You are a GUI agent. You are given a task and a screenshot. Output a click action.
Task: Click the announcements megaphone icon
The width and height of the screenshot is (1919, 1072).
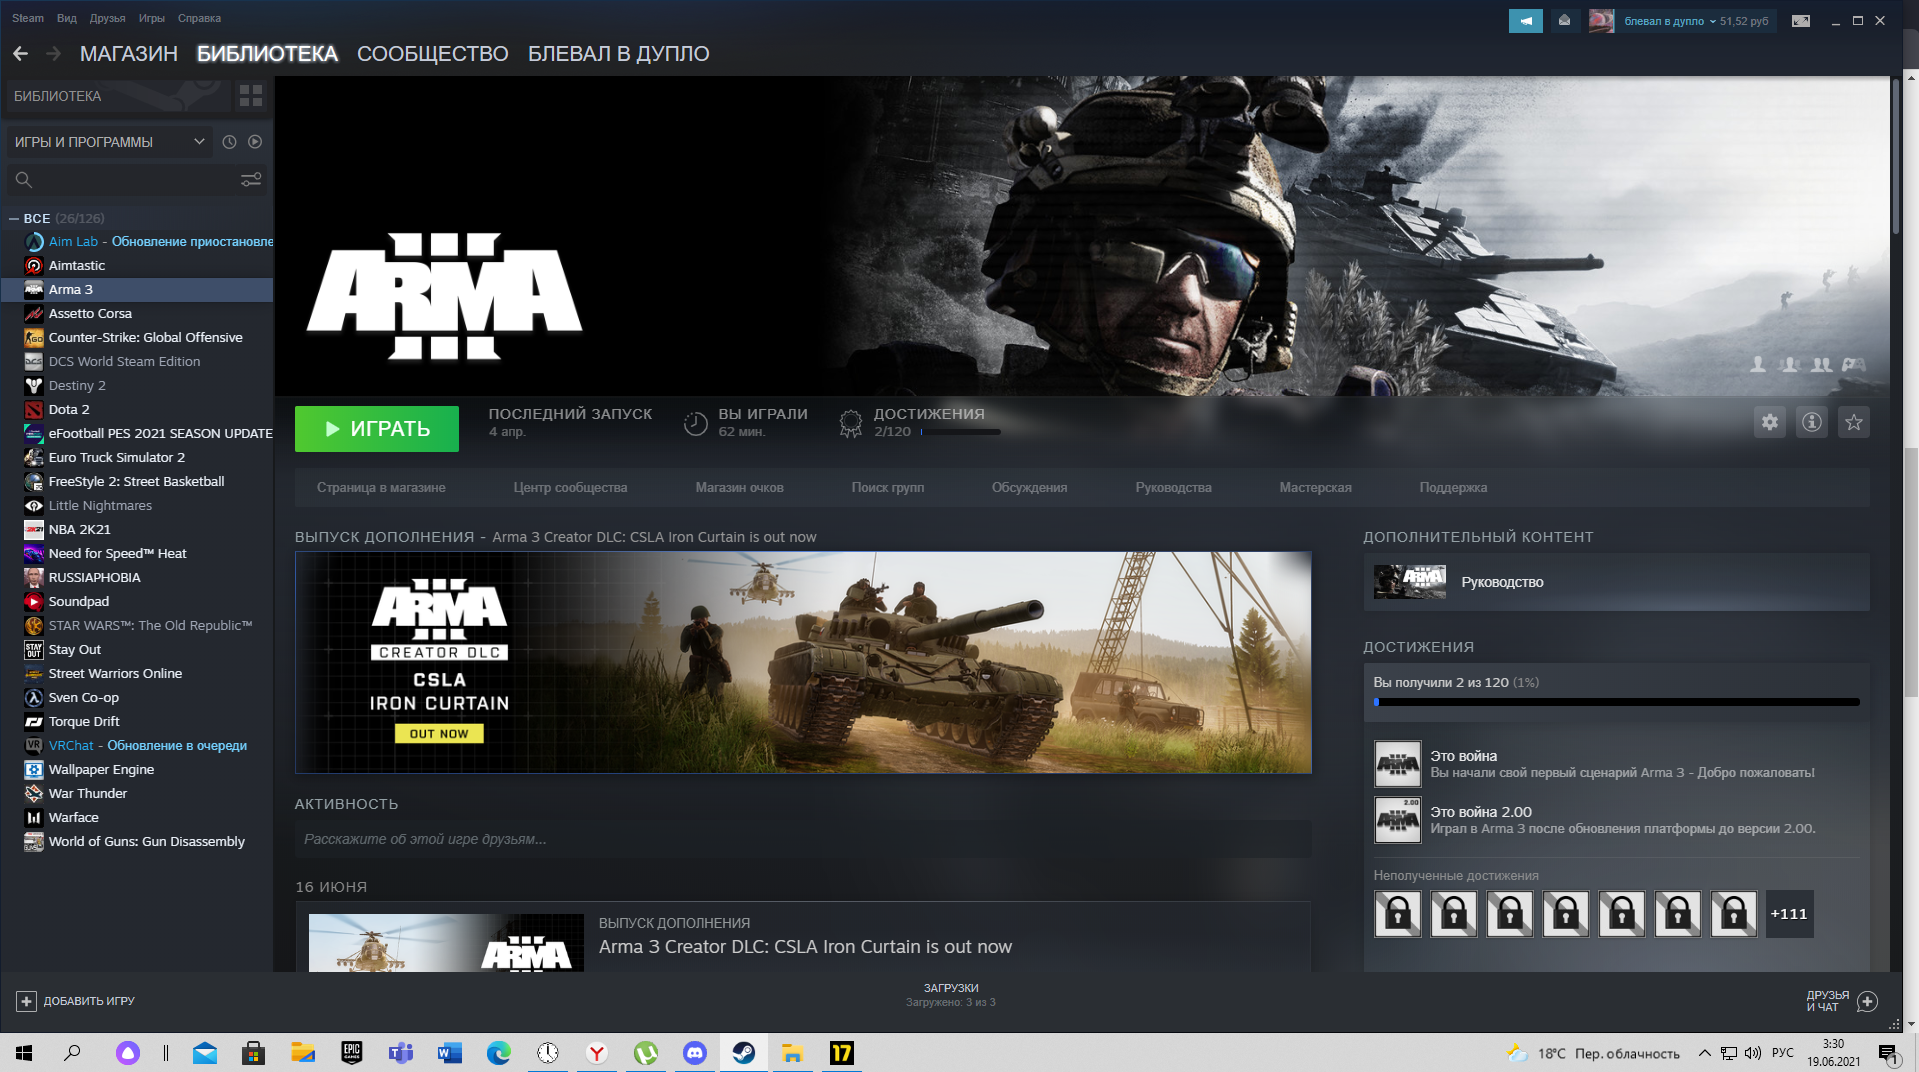click(x=1526, y=21)
